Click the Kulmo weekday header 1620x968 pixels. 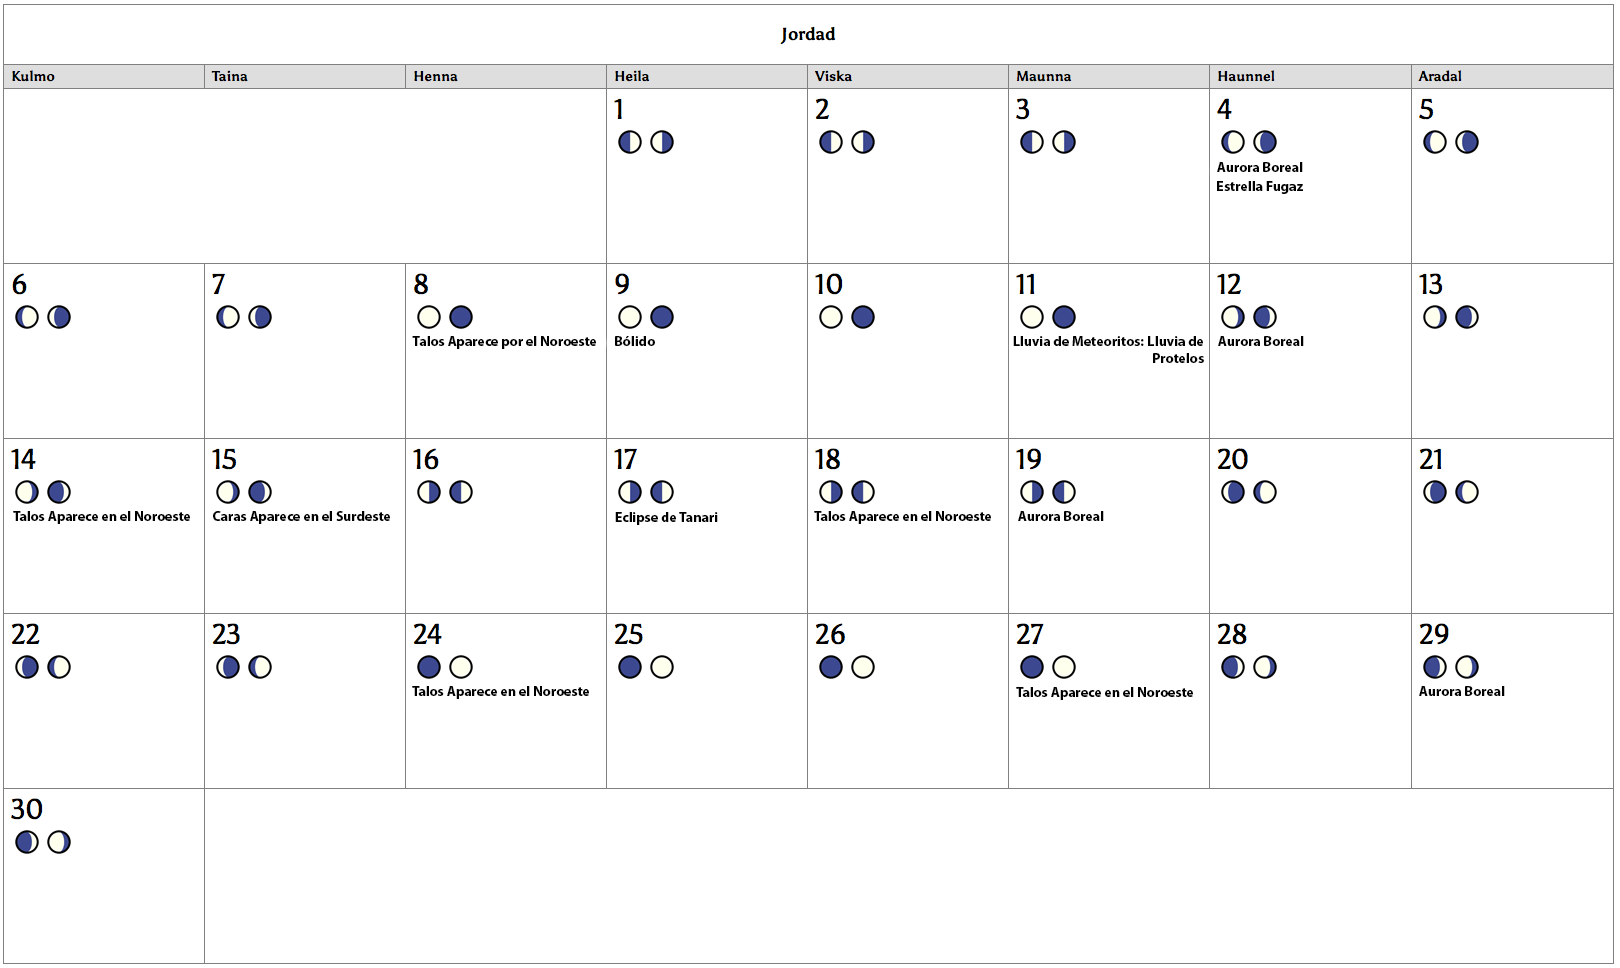[x=33, y=76]
